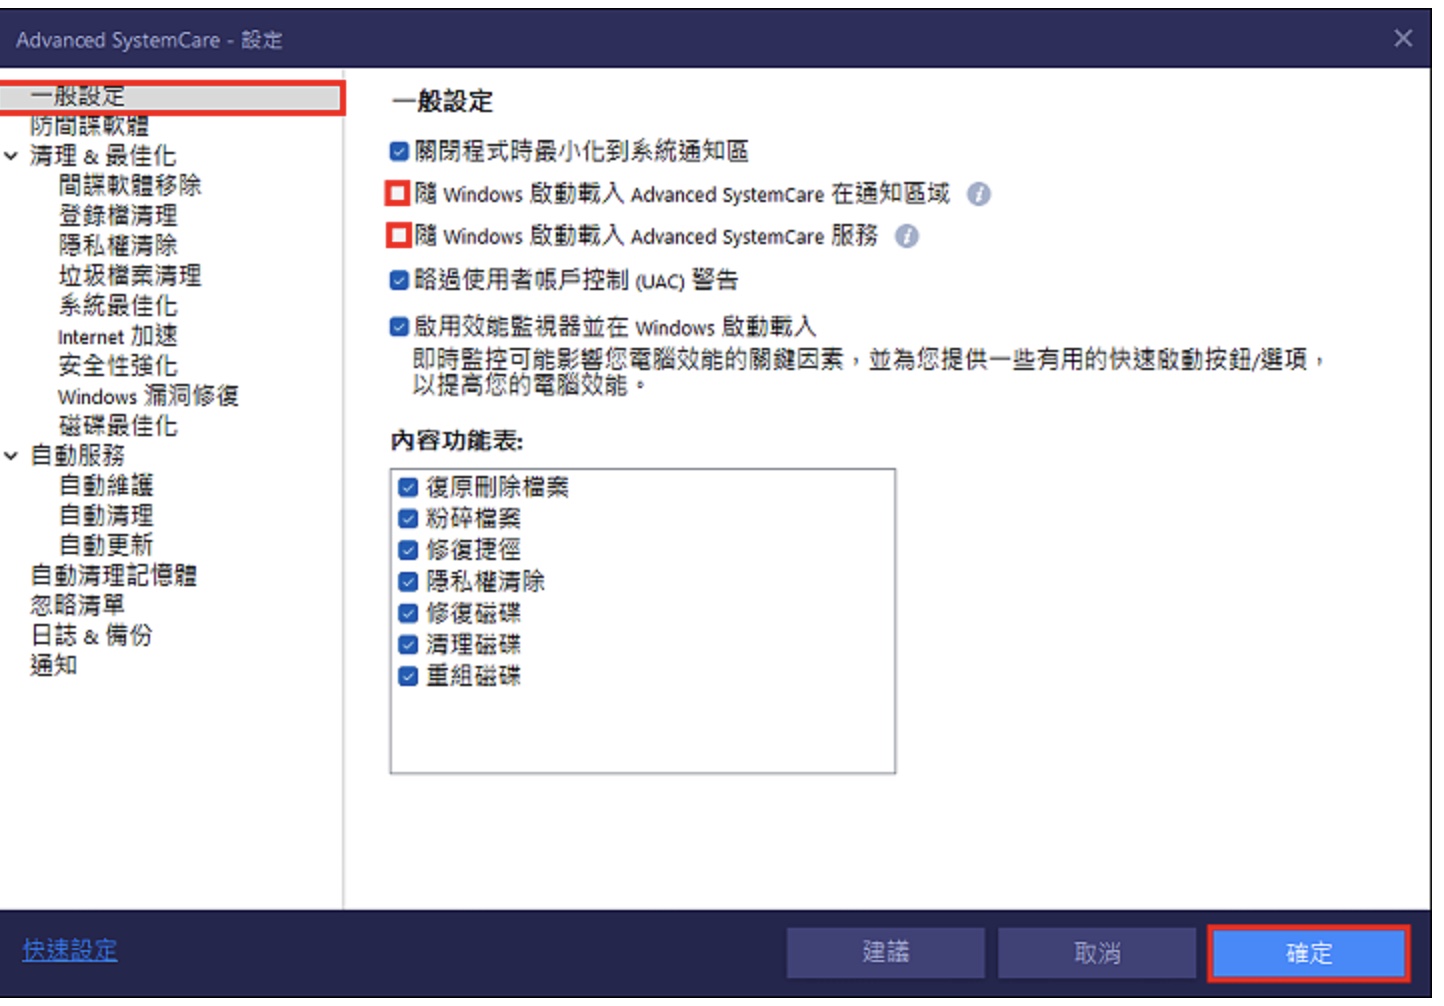Viewport: 1444px width, 1006px height.
Task: Open 防間諜軟體 settings in sidebar
Action: point(89,126)
